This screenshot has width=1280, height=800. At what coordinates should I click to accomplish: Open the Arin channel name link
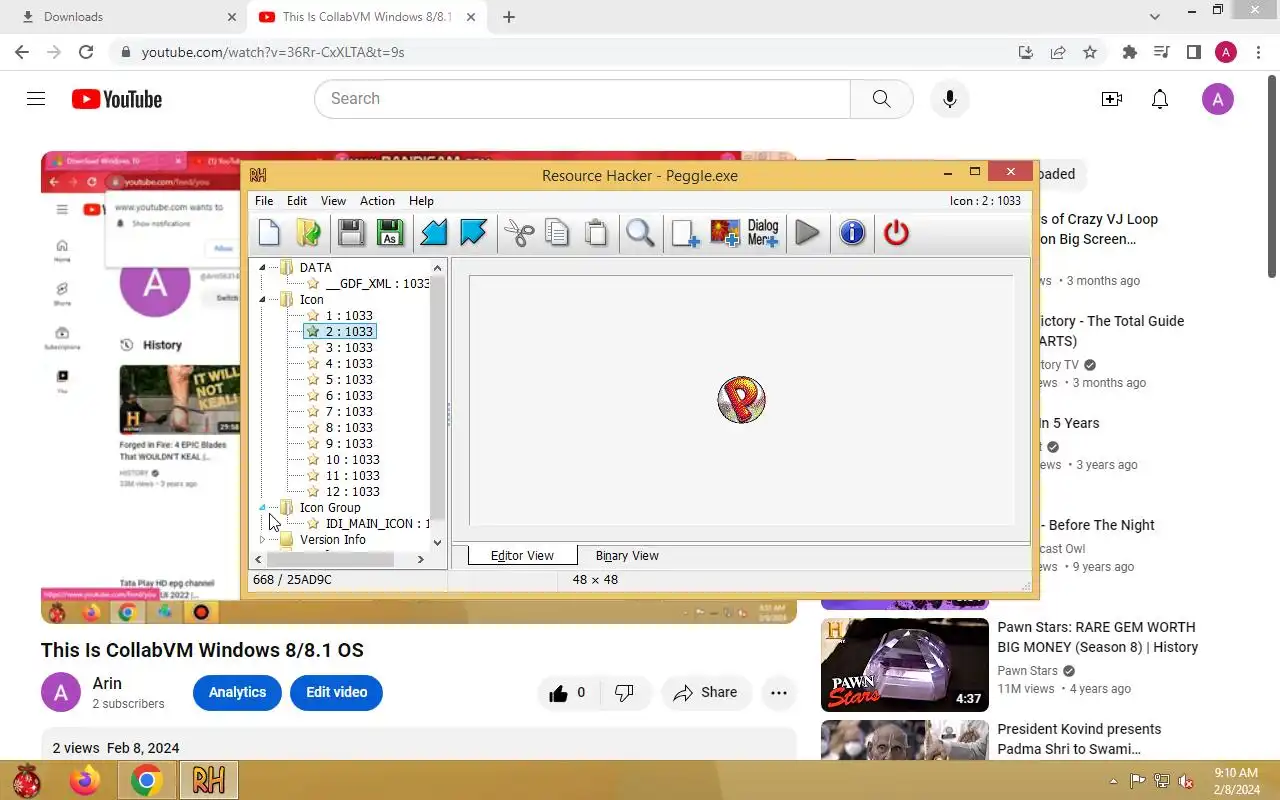[107, 684]
